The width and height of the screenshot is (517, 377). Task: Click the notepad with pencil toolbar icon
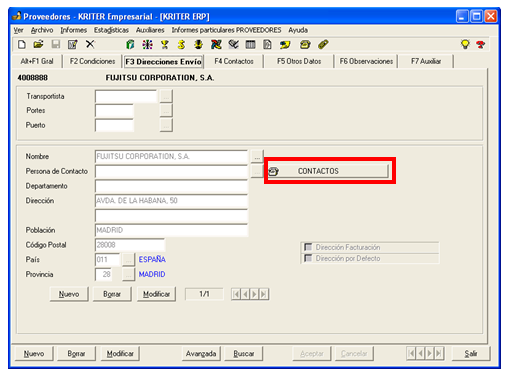coord(73,44)
